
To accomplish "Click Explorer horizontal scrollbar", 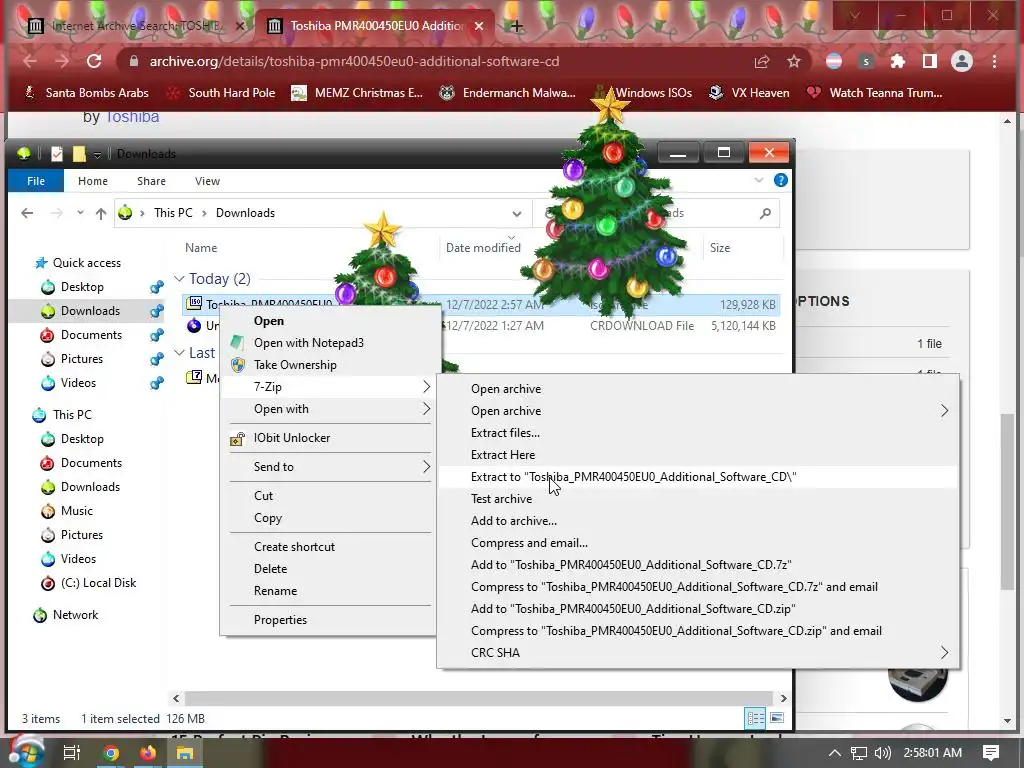I will 478,698.
